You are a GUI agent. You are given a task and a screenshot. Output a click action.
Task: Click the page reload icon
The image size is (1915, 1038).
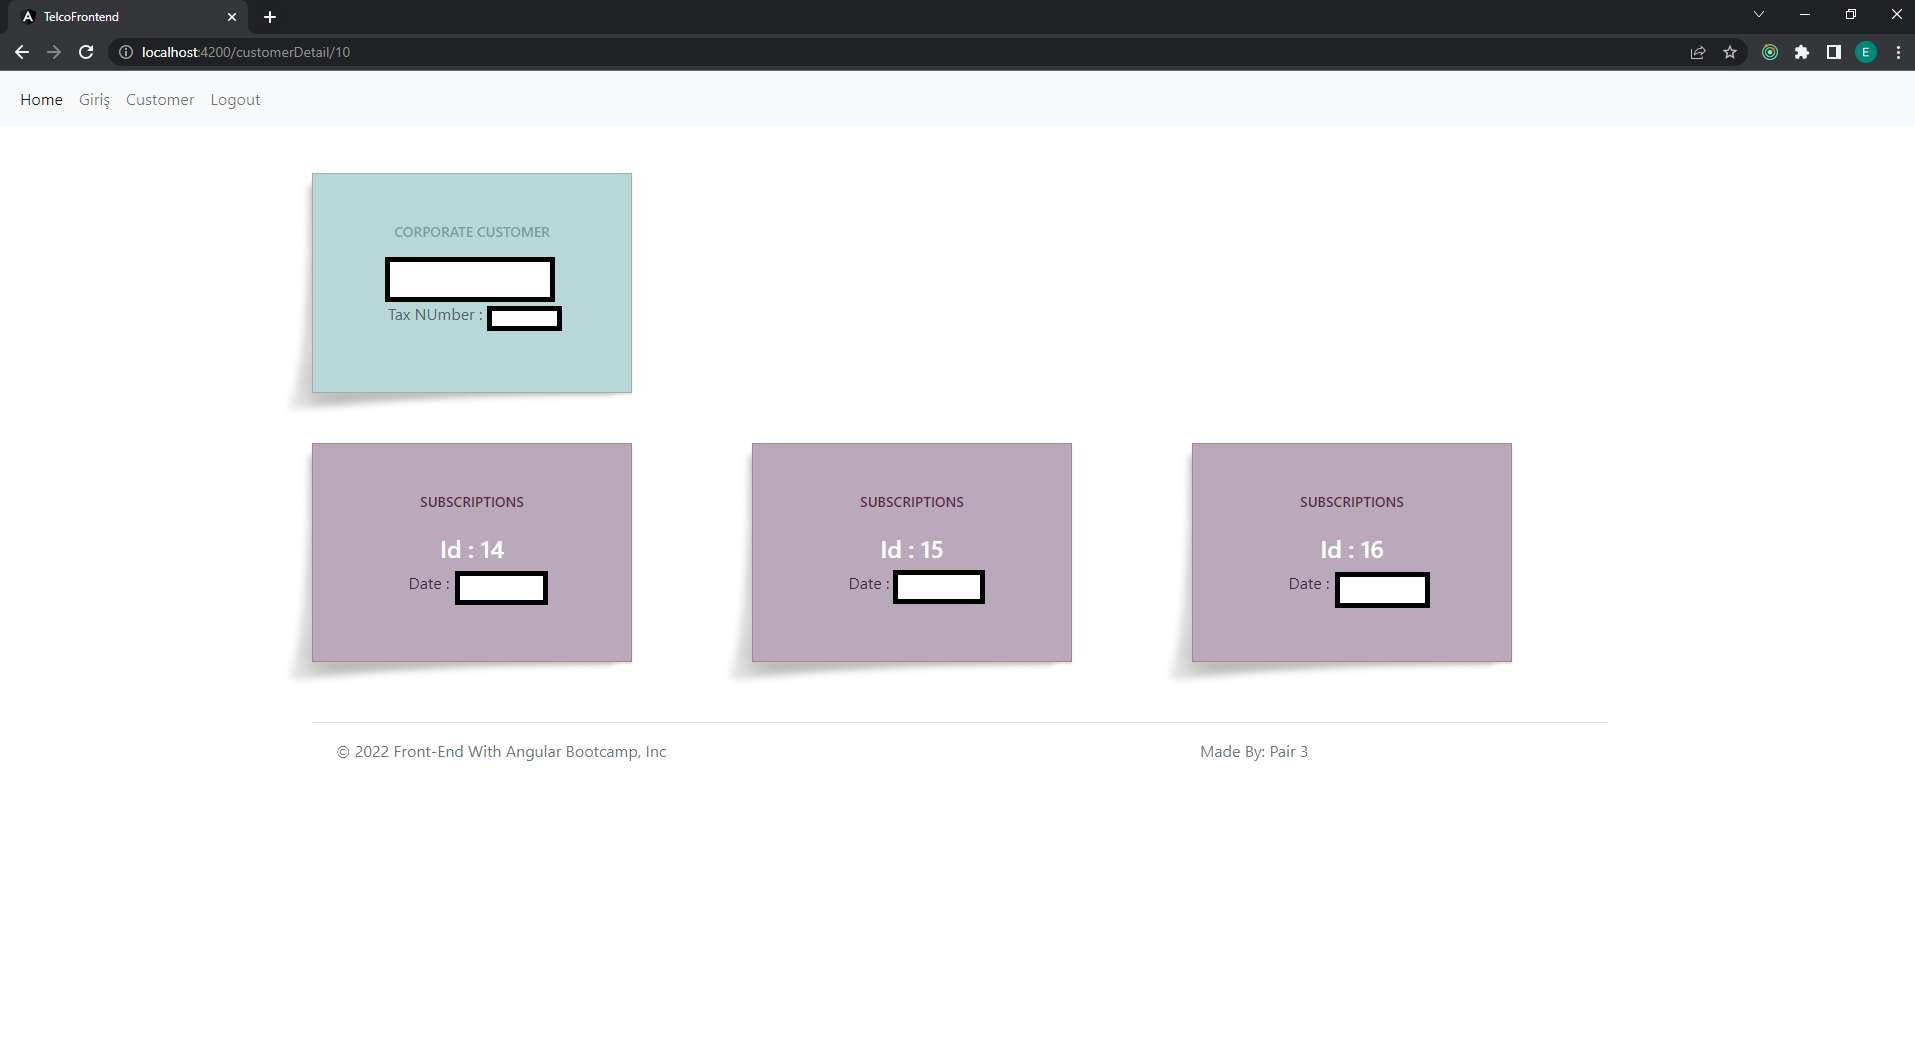tap(86, 52)
